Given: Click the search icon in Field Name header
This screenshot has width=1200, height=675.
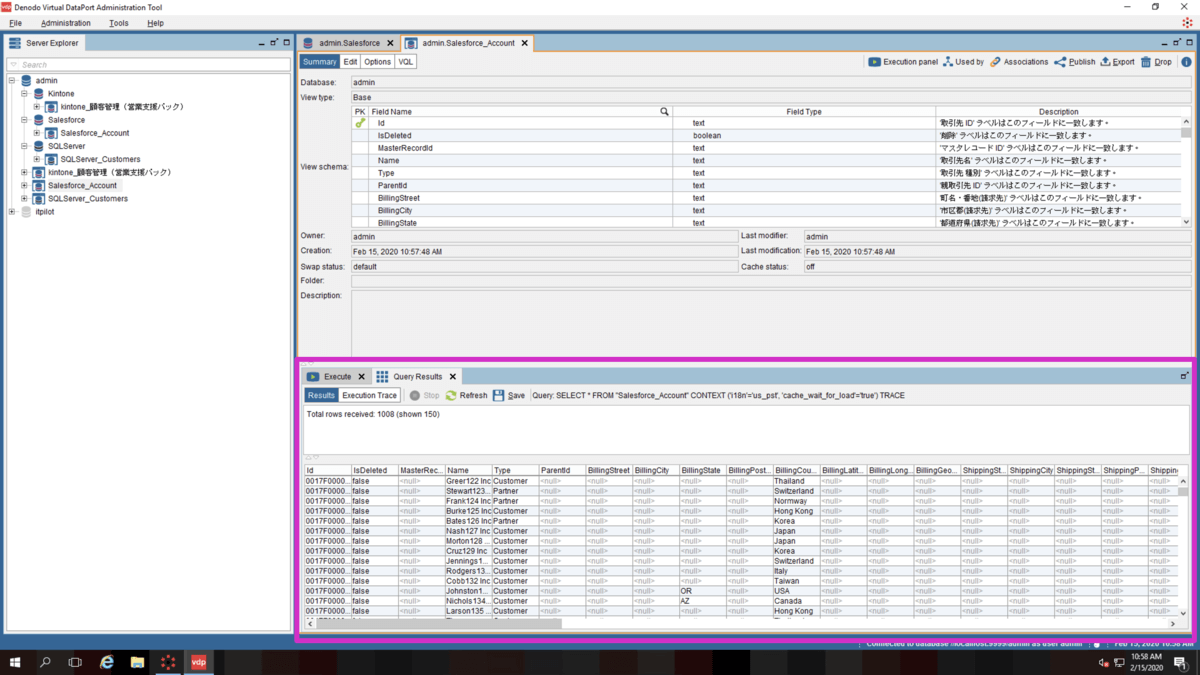Looking at the screenshot, I should click(664, 112).
